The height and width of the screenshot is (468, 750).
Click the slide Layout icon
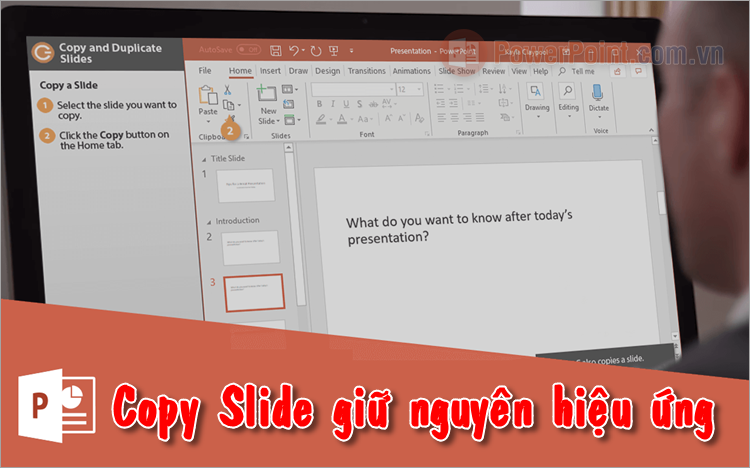tap(287, 89)
